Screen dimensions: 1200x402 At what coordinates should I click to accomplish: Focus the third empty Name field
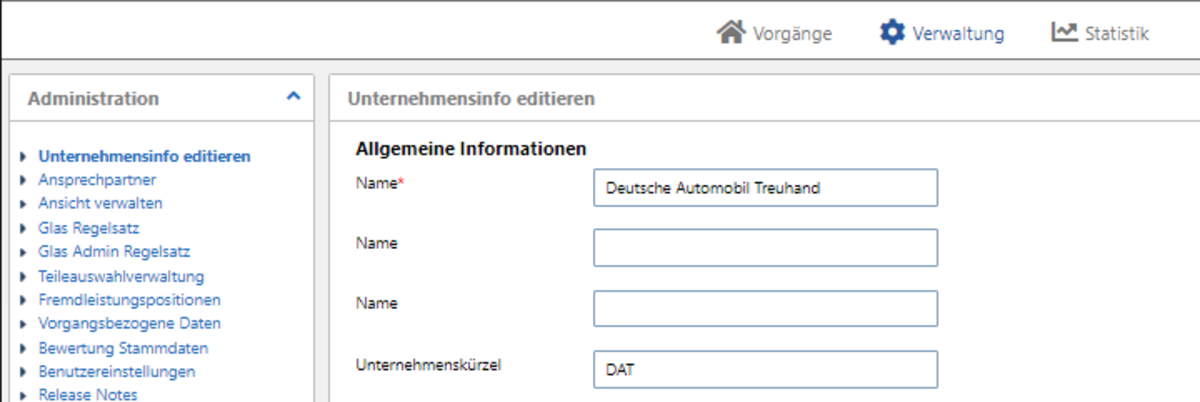point(766,308)
